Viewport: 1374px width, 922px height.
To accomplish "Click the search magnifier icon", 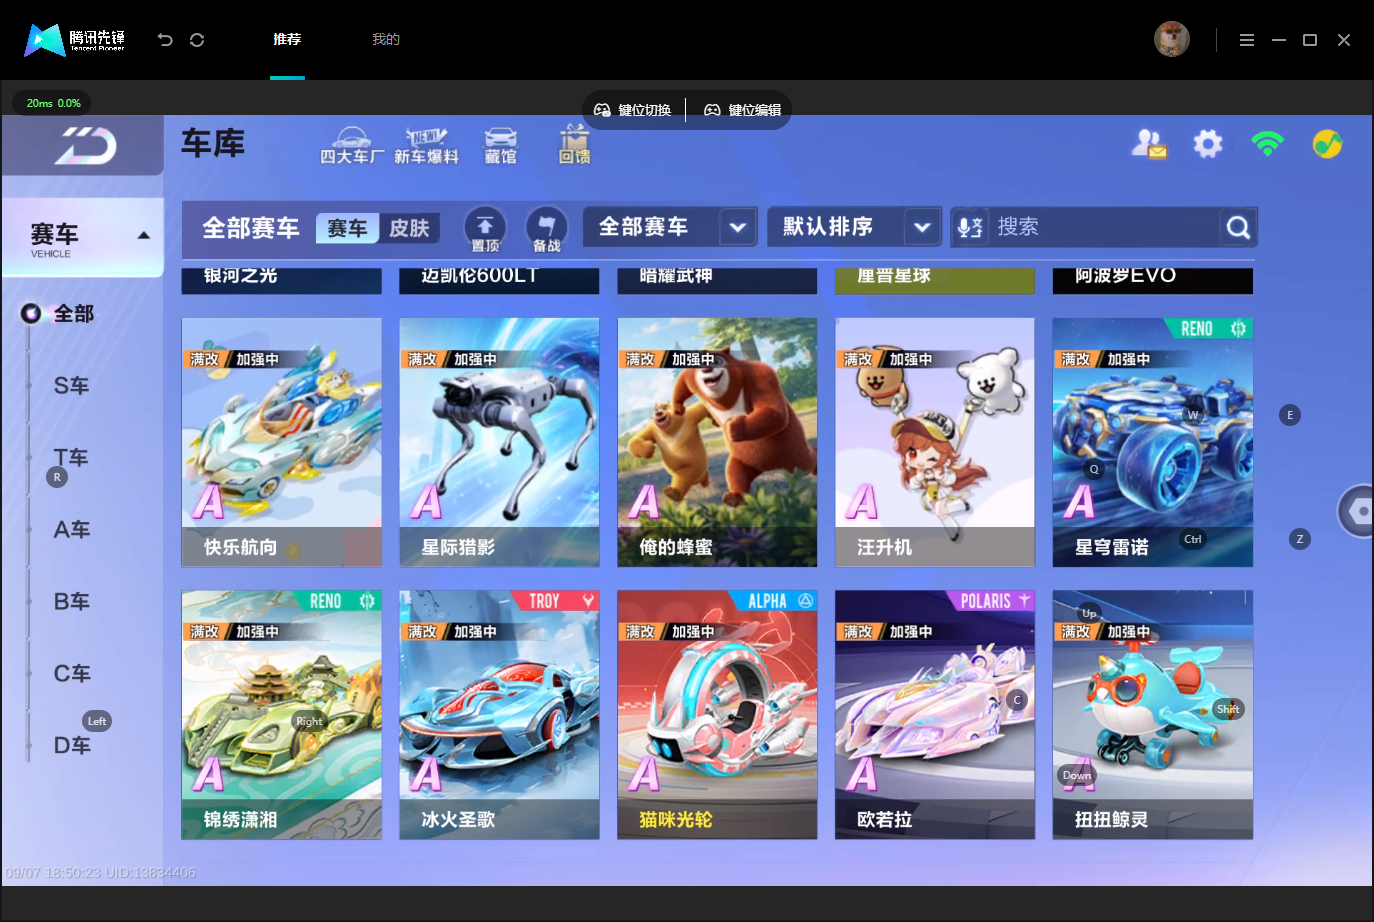I will point(1238,227).
